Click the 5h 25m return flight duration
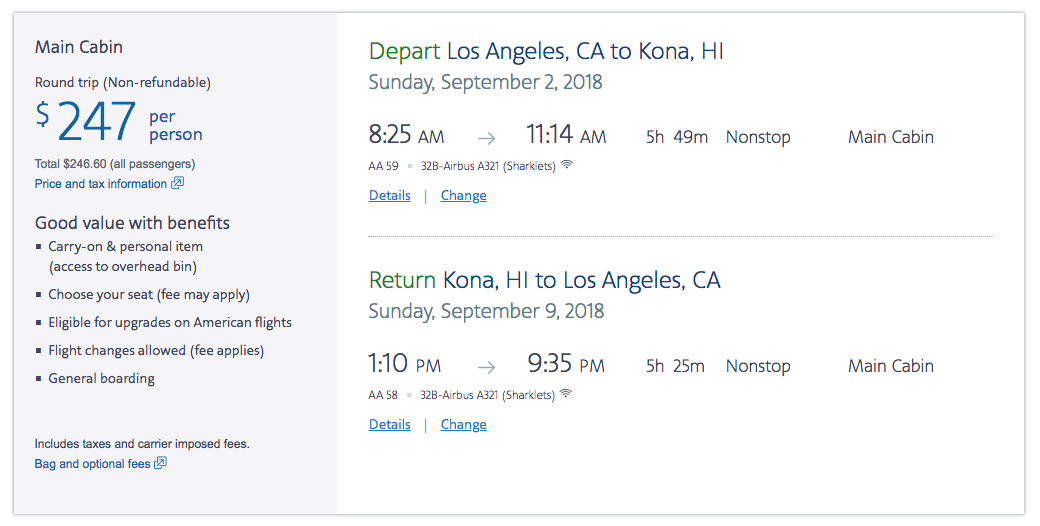The width and height of the screenshot is (1040, 526). (x=675, y=367)
